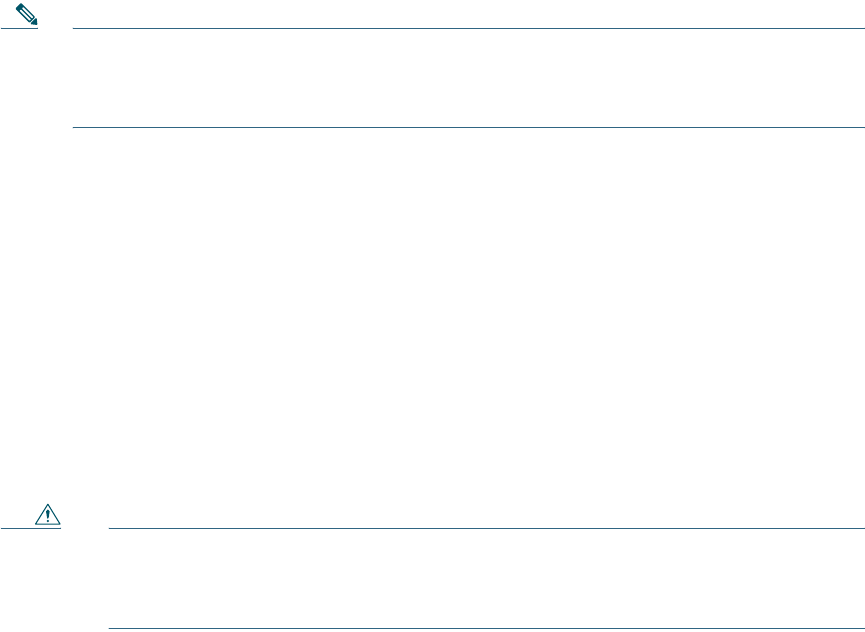Click the top rule beside the caution triangle

(486, 528)
